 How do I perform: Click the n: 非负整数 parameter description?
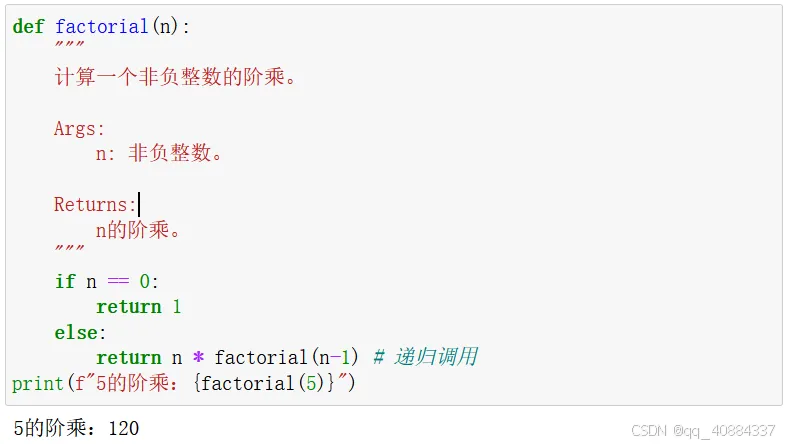coord(158,153)
